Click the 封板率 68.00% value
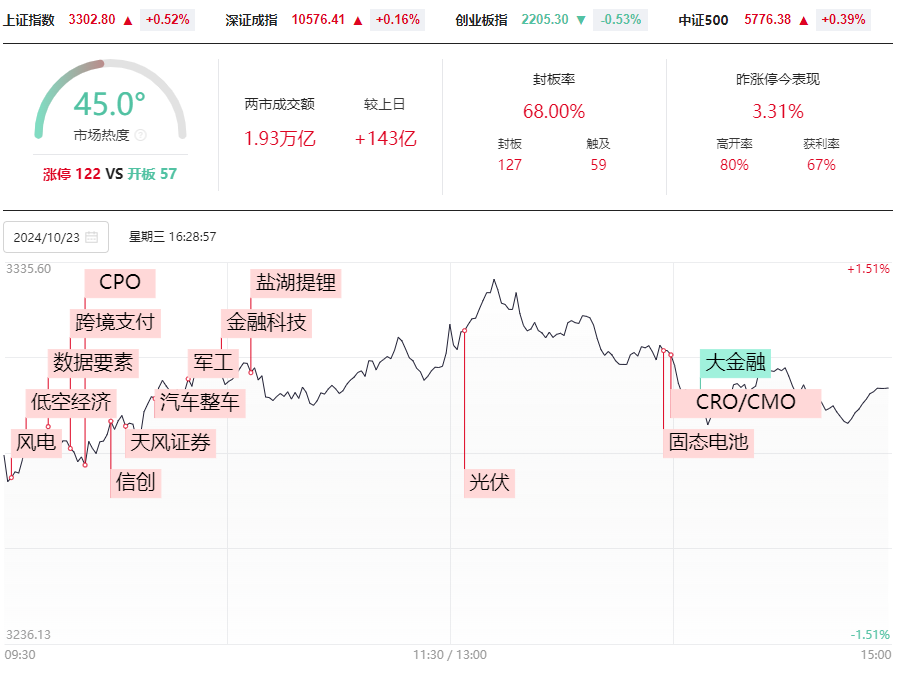This screenshot has width=897, height=680. [x=554, y=112]
